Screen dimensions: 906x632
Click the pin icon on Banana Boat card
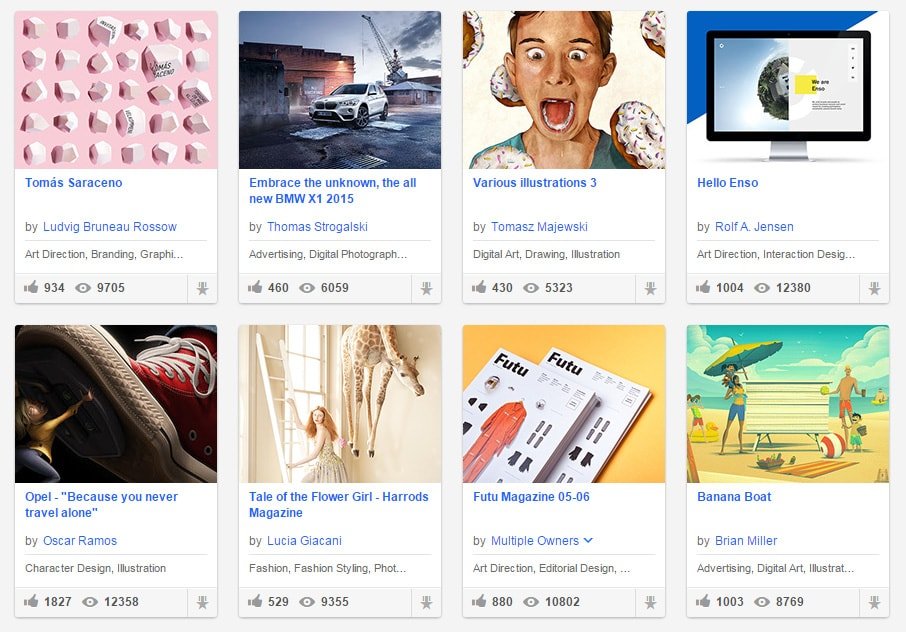(875, 603)
